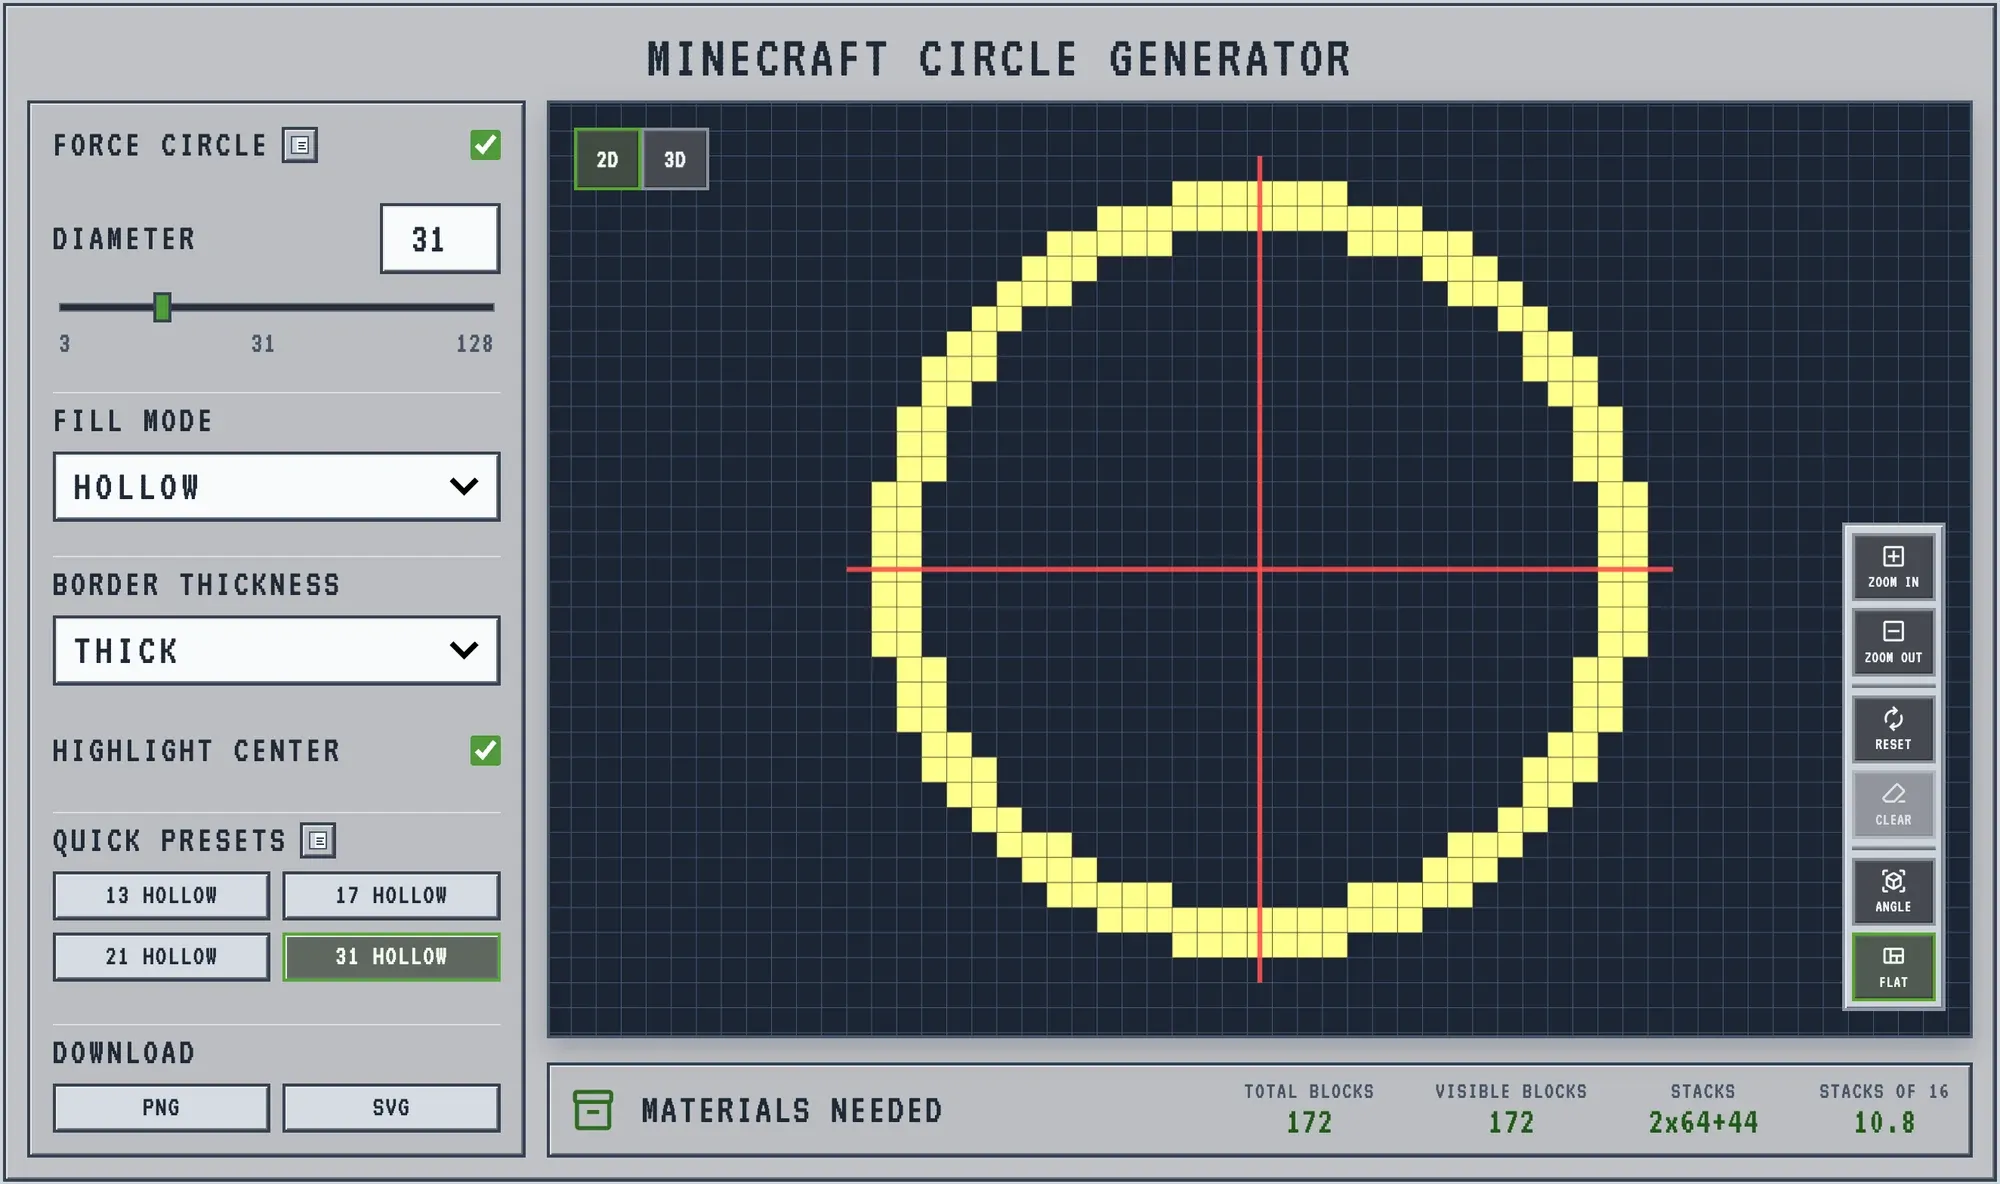Click the Materials Needed heading
Screen dimensions: 2000x1184
[792, 1111]
